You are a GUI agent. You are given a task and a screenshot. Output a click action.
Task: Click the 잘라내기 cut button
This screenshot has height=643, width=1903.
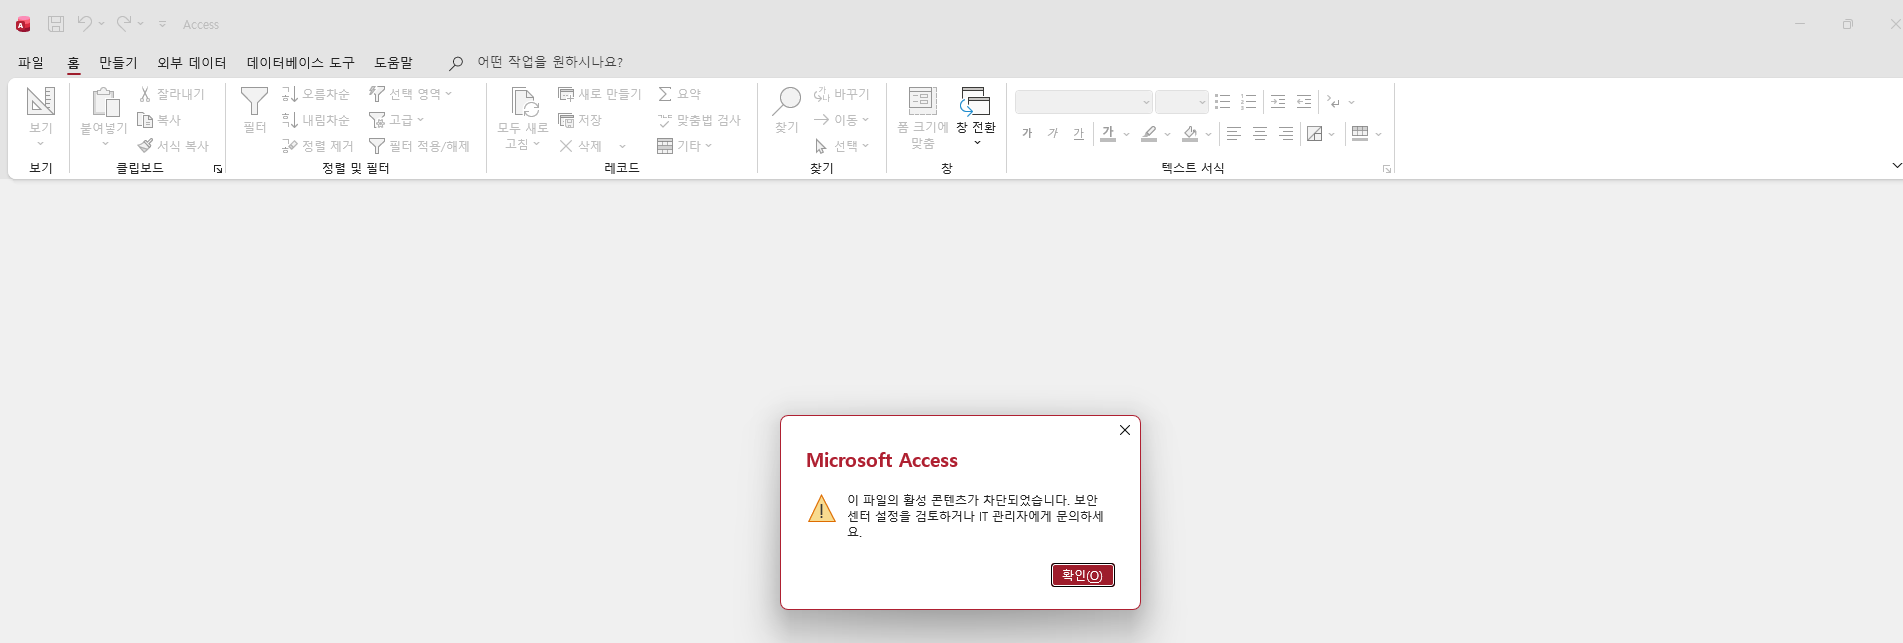pos(171,94)
